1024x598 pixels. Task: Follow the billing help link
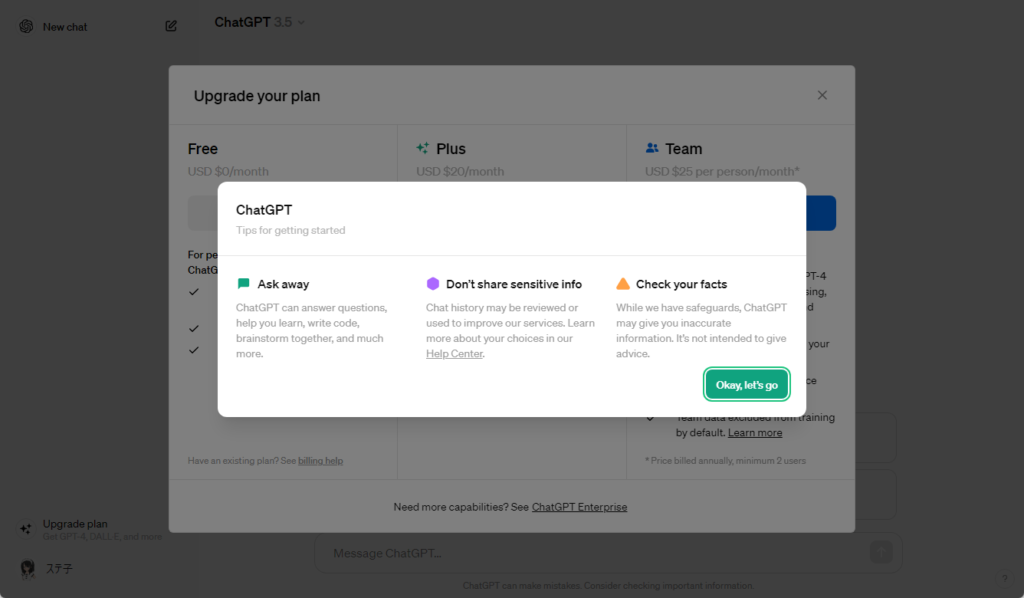click(x=320, y=461)
